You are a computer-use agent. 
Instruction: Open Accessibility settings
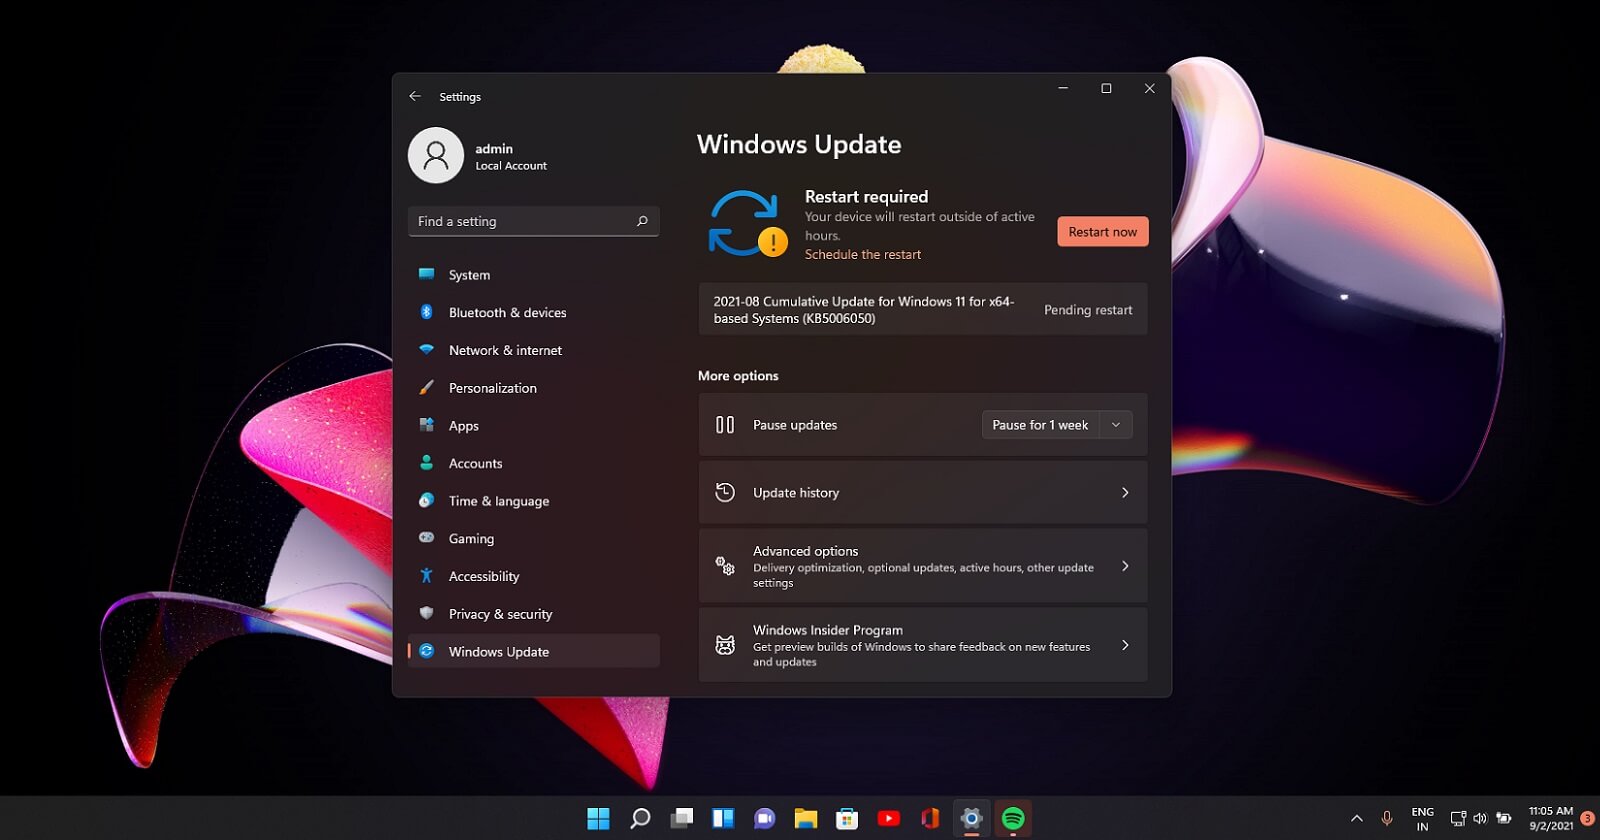pyautogui.click(x=534, y=576)
